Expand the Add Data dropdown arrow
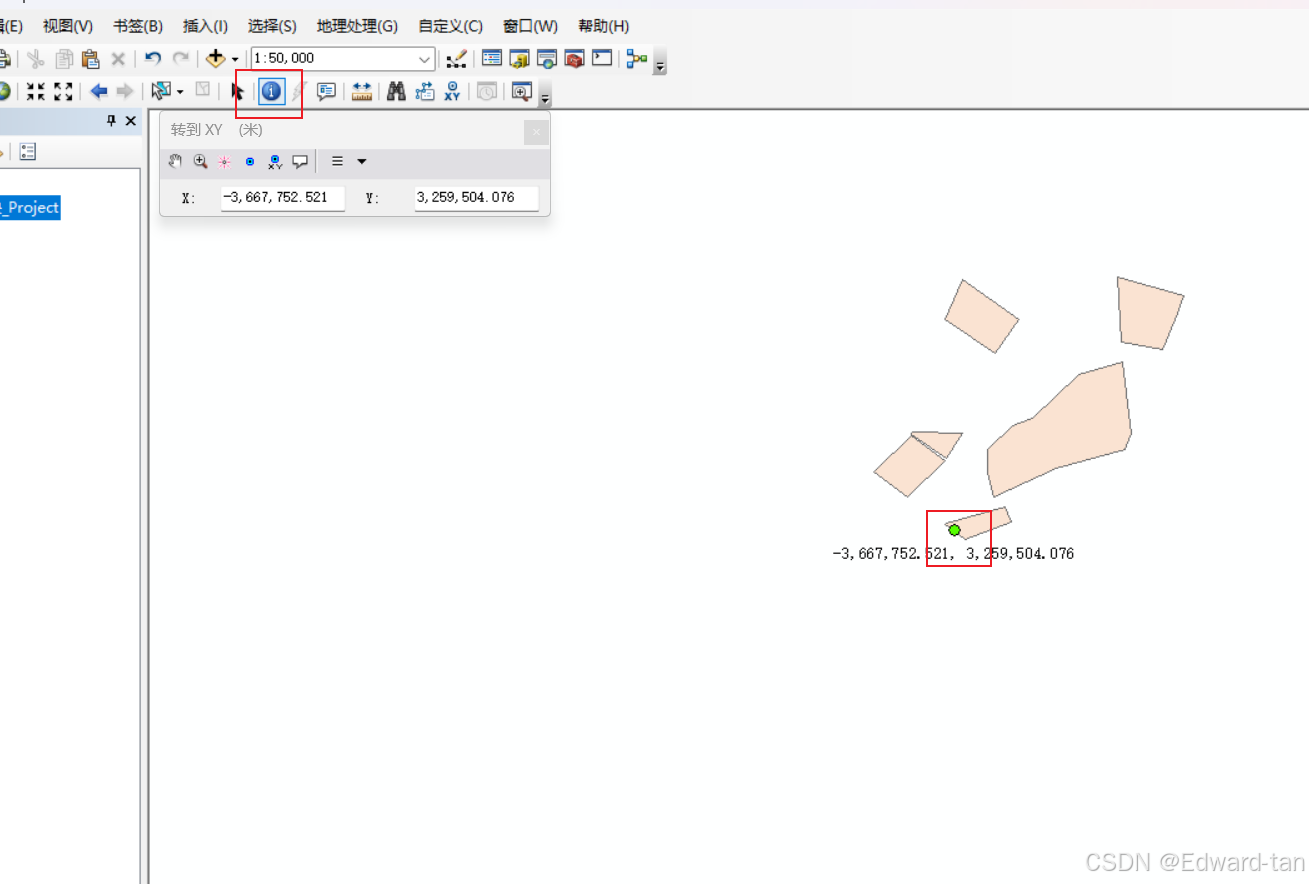Screen dimensions: 1309x884 [x=235, y=60]
